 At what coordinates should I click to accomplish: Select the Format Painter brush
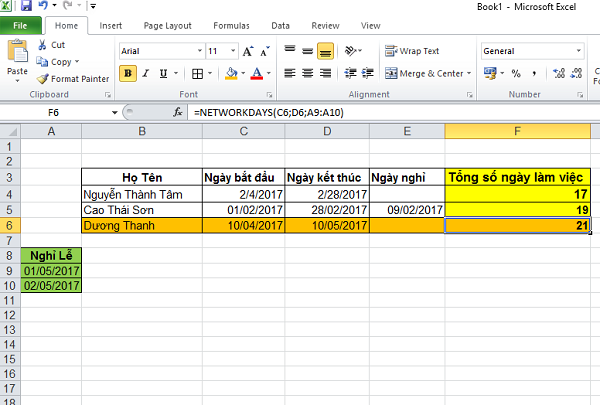pyautogui.click(x=42, y=79)
